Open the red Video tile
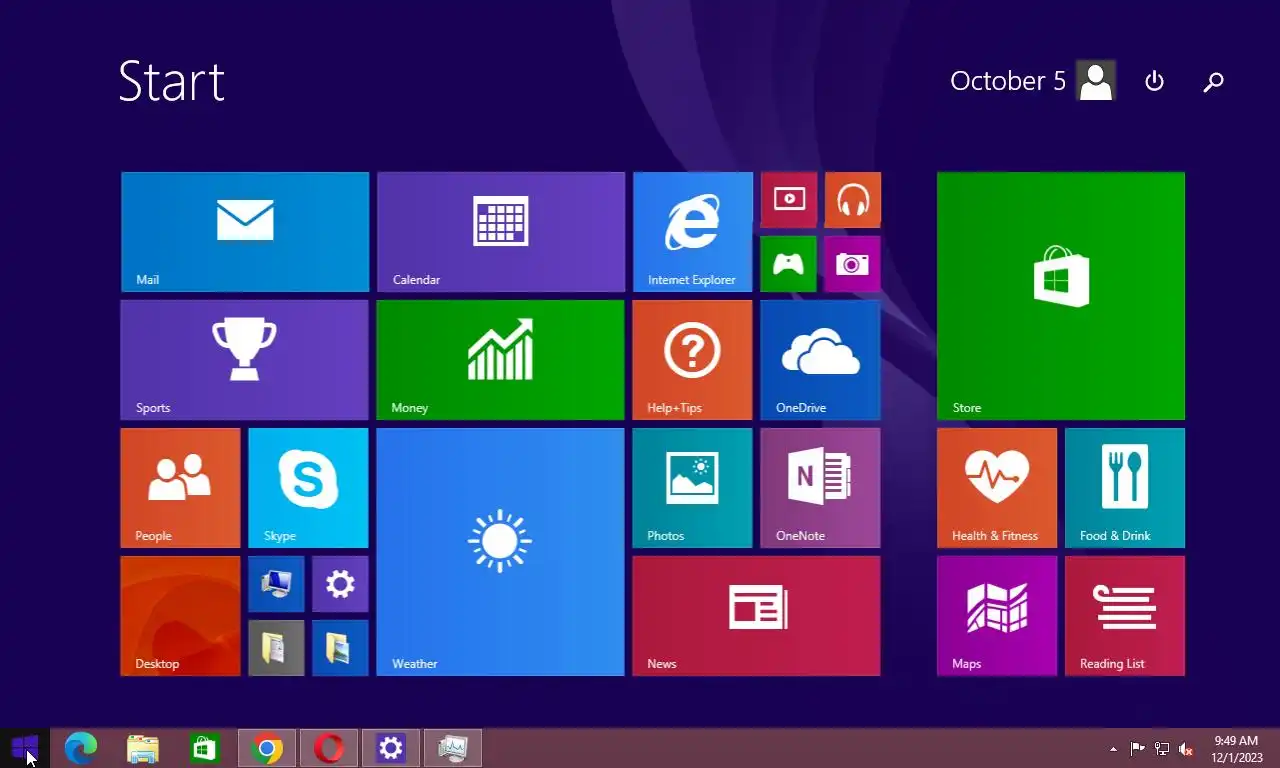The width and height of the screenshot is (1280, 768). tap(789, 200)
